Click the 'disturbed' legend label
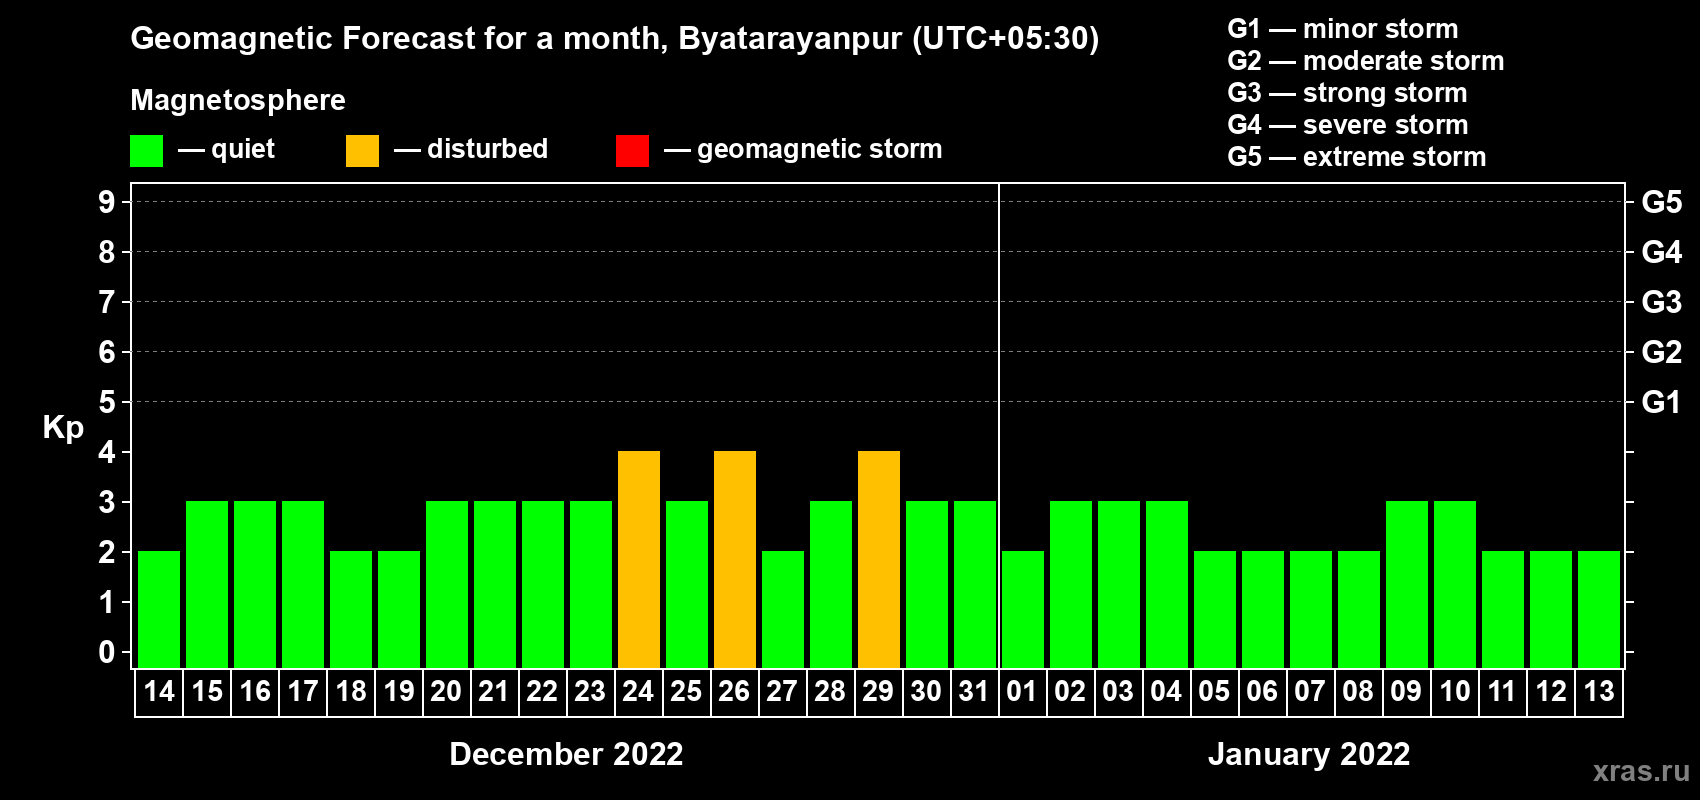Viewport: 1700px width, 800px height. pos(487,149)
